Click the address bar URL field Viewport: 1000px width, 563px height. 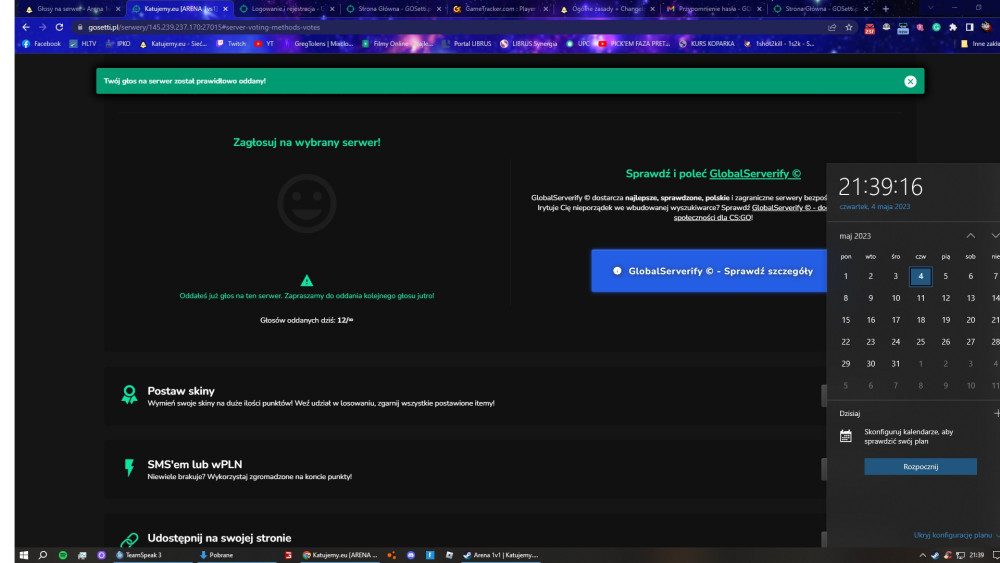446,27
